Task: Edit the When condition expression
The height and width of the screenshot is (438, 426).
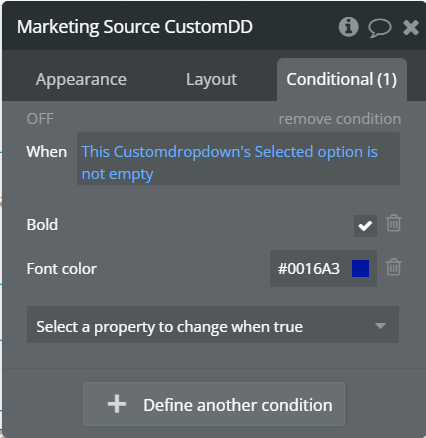Action: (238, 159)
